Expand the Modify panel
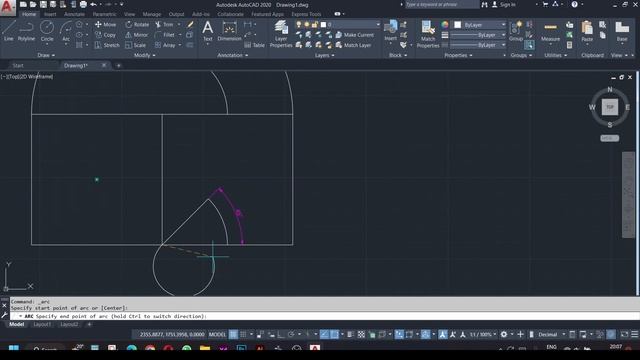640x360 pixels. pyautogui.click(x=144, y=55)
